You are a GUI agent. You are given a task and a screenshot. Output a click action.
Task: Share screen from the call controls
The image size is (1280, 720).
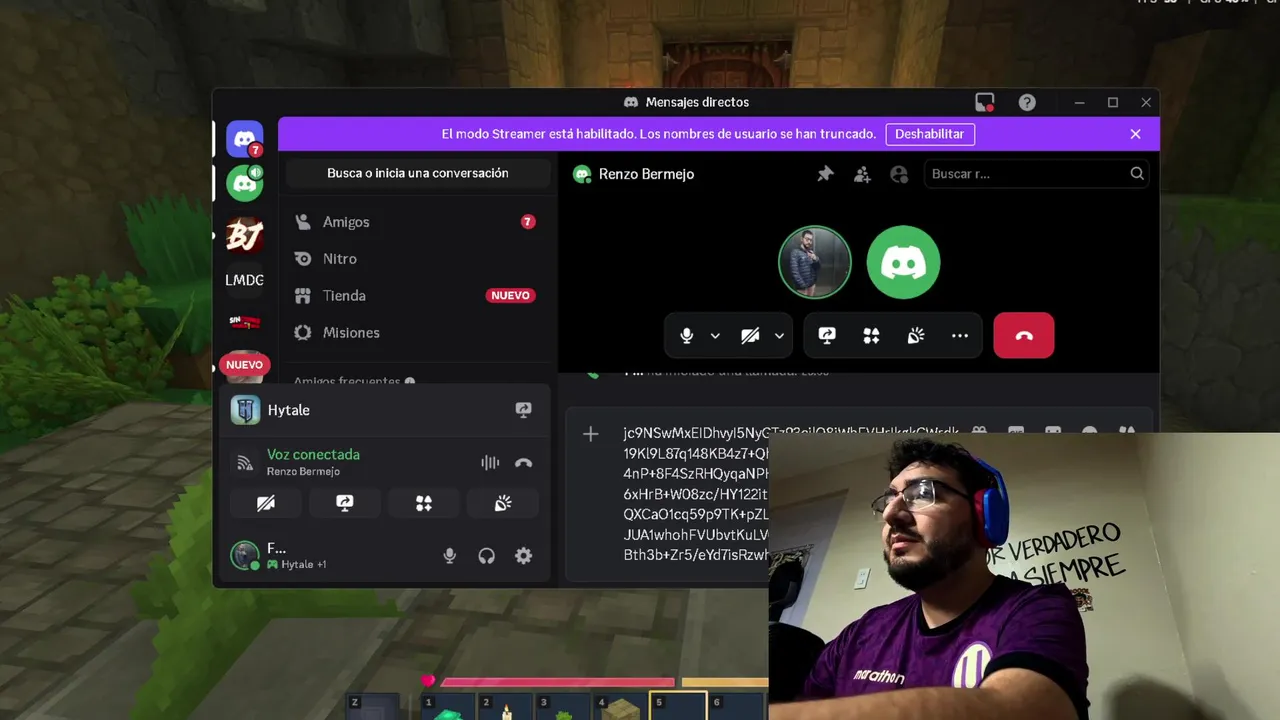click(x=827, y=336)
